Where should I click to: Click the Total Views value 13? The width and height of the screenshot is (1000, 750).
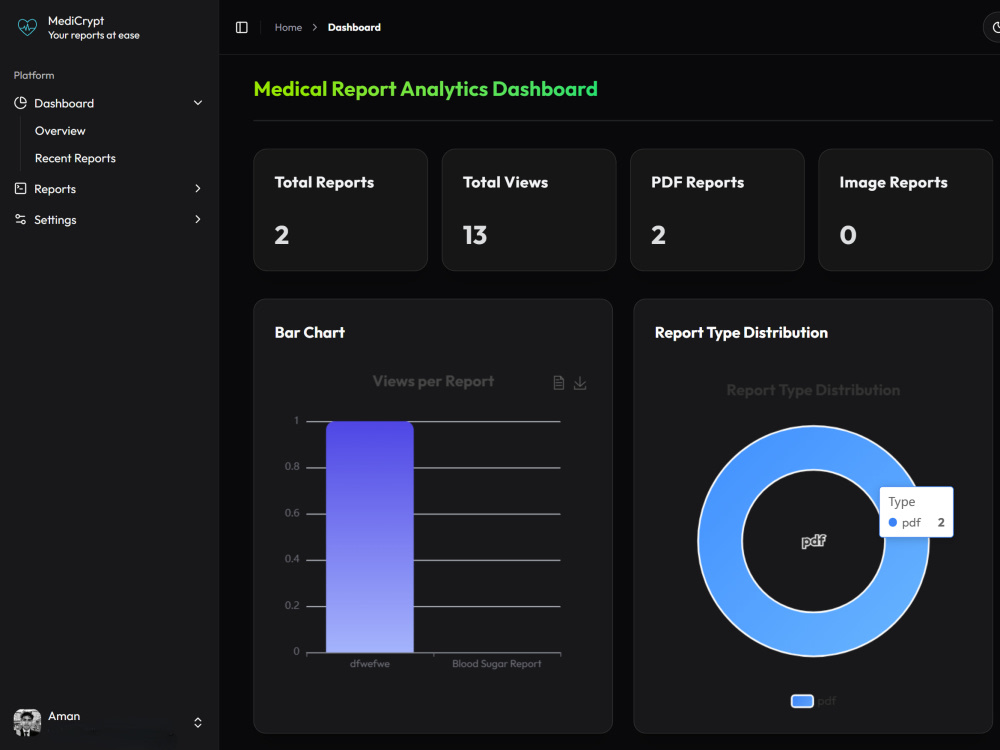click(x=475, y=235)
